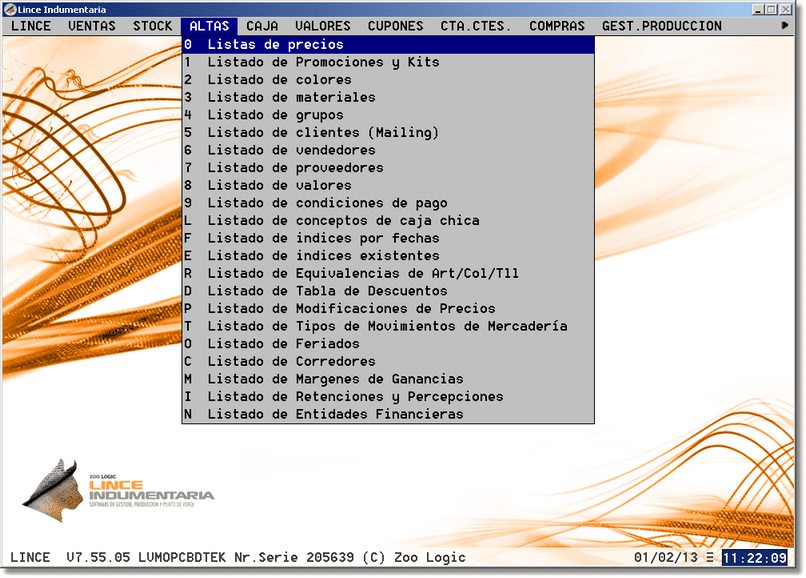This screenshot has width=806, height=578.
Task: Select Listado de condiciones de pago
Action: click(x=389, y=203)
